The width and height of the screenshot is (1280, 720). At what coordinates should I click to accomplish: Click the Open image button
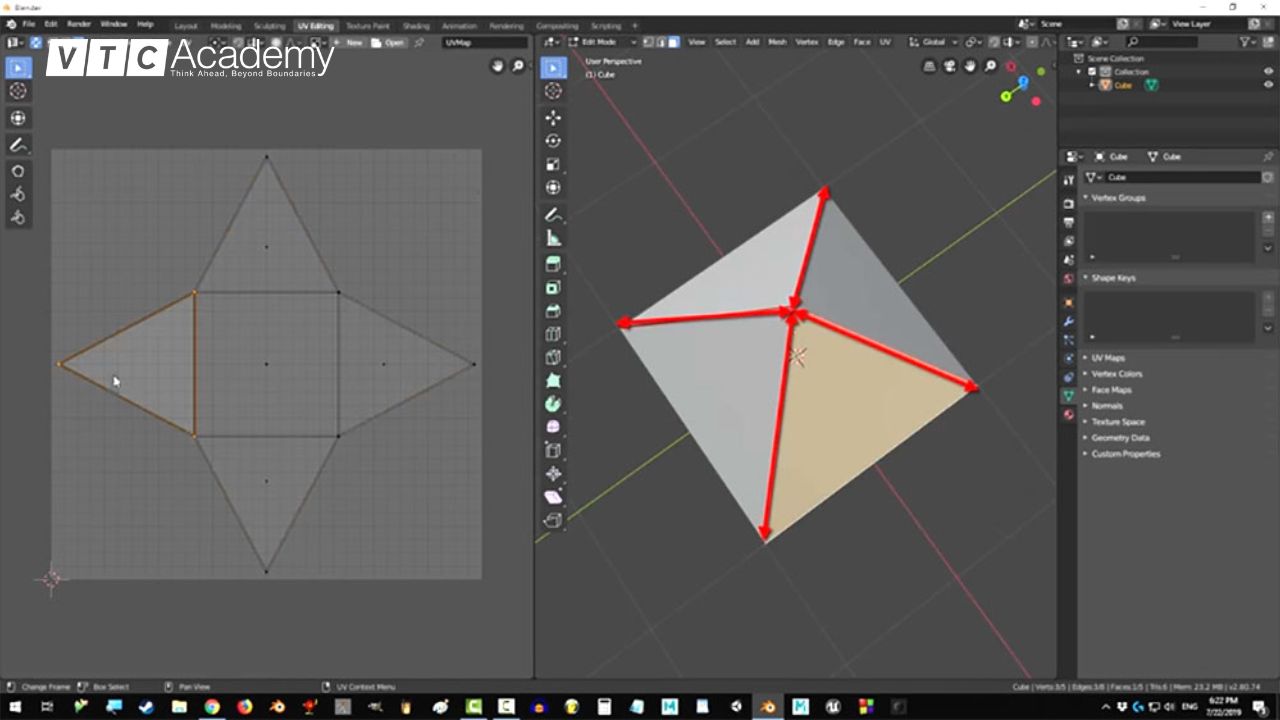click(x=389, y=43)
